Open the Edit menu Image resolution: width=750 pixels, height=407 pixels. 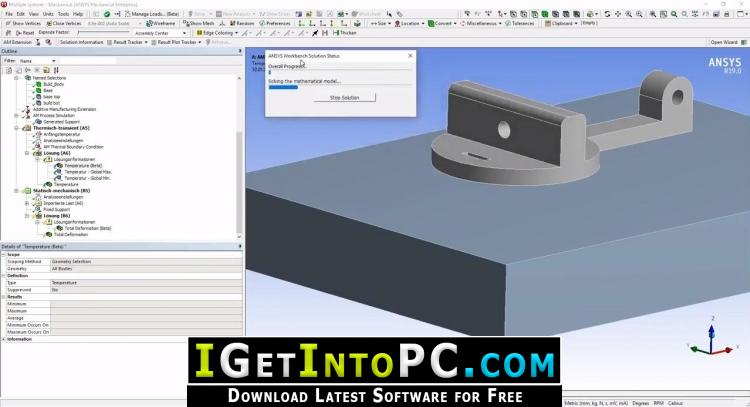pos(21,14)
